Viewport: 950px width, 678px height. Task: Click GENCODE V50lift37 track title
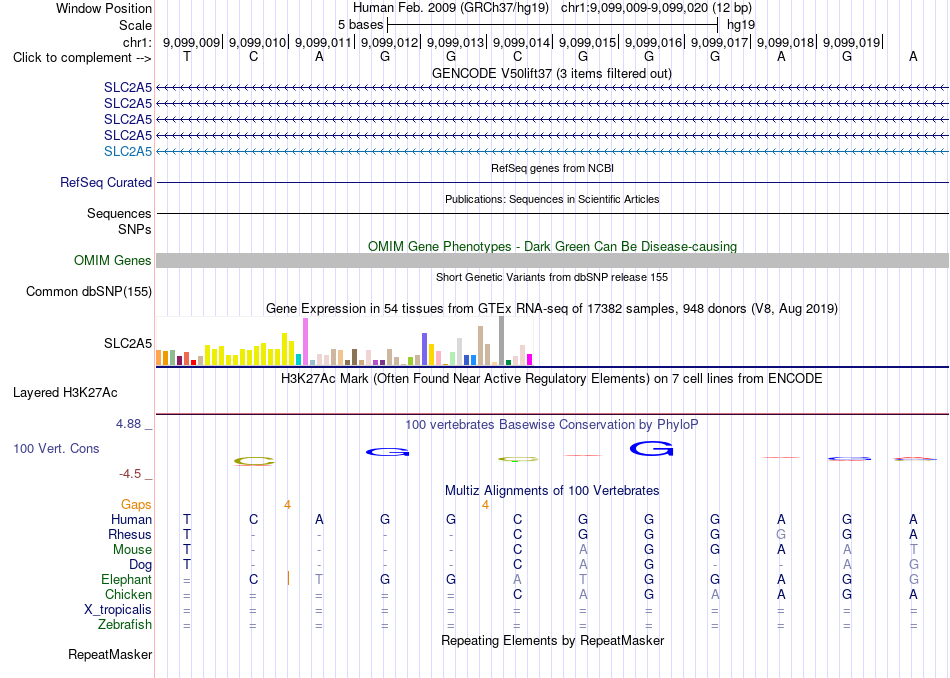click(x=551, y=73)
